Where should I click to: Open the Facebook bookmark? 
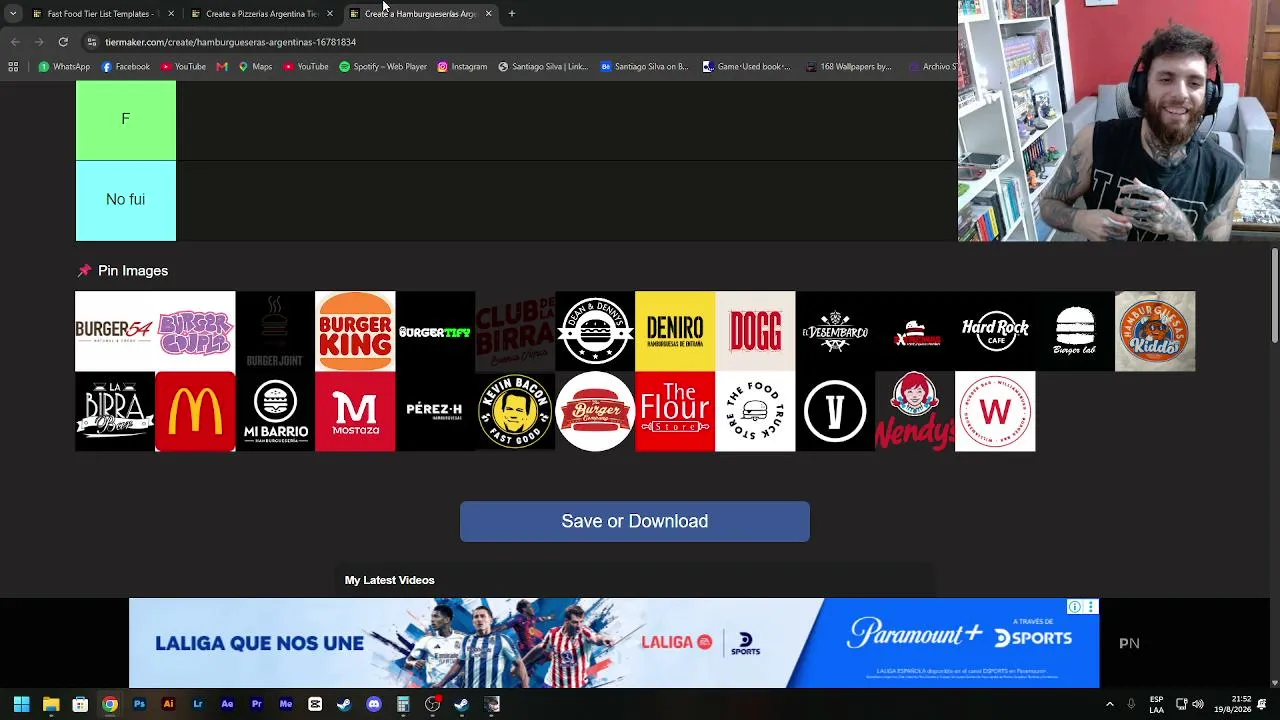[x=125, y=67]
